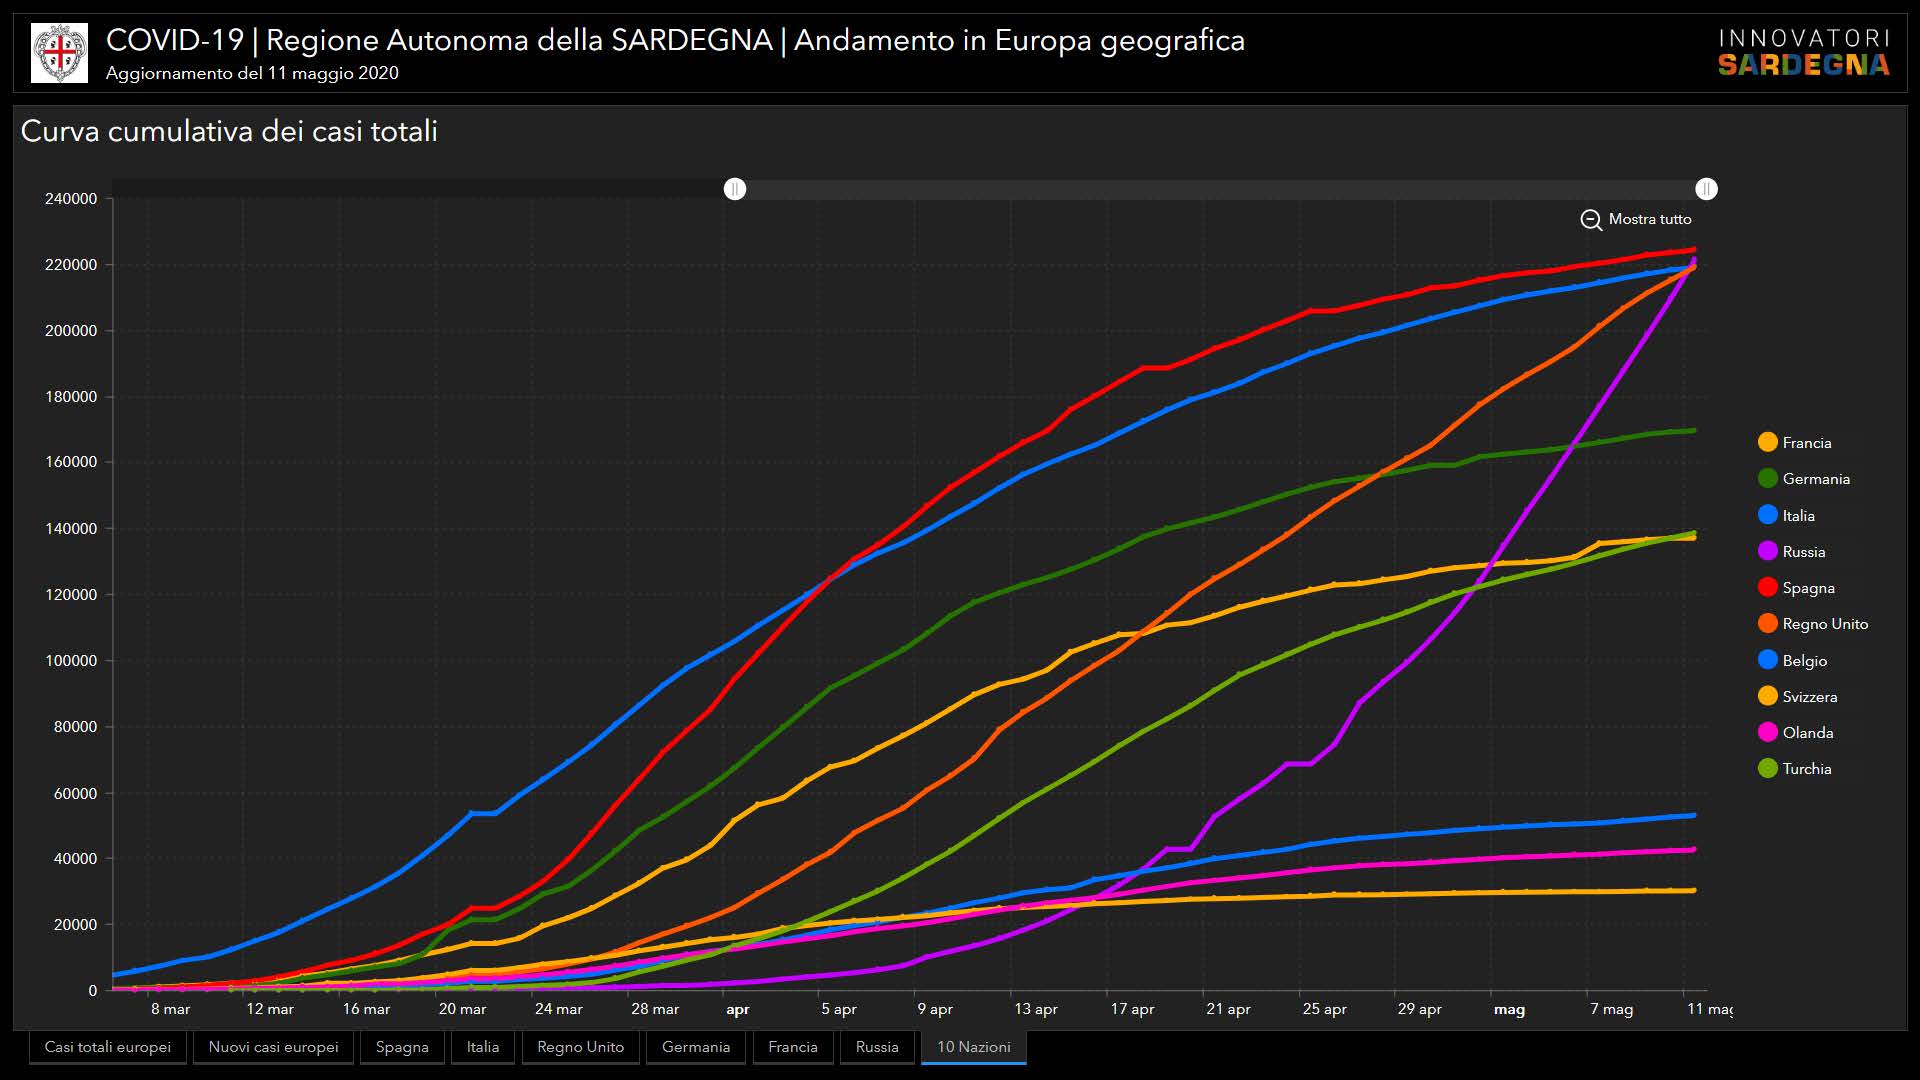Click the Svizzera legend marker
Screen dimensions: 1920x1080
tap(1768, 697)
